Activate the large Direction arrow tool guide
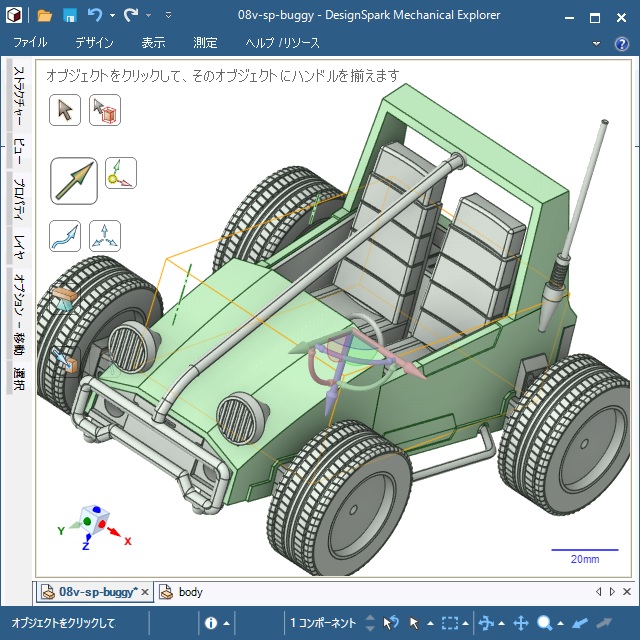 (x=74, y=180)
